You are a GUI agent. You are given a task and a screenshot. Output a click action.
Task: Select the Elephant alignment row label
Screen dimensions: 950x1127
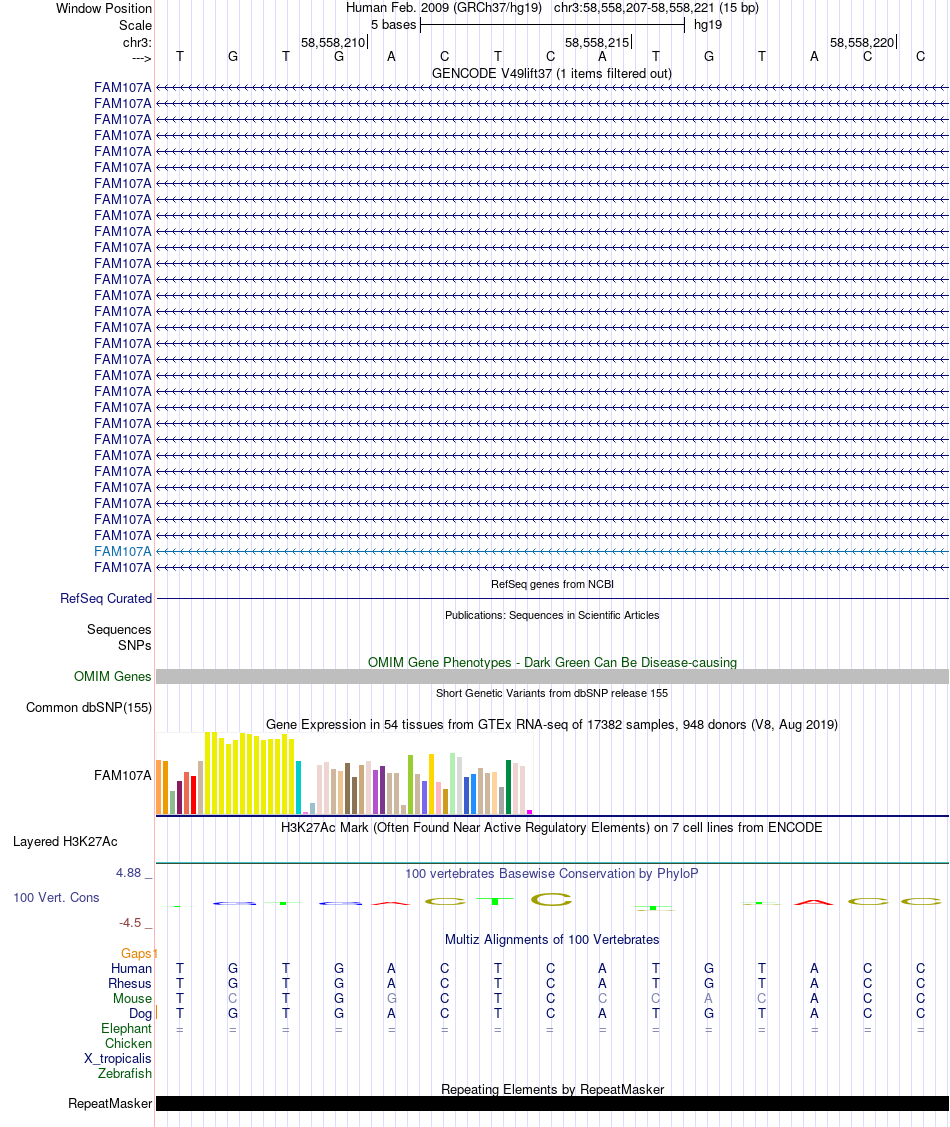126,1029
